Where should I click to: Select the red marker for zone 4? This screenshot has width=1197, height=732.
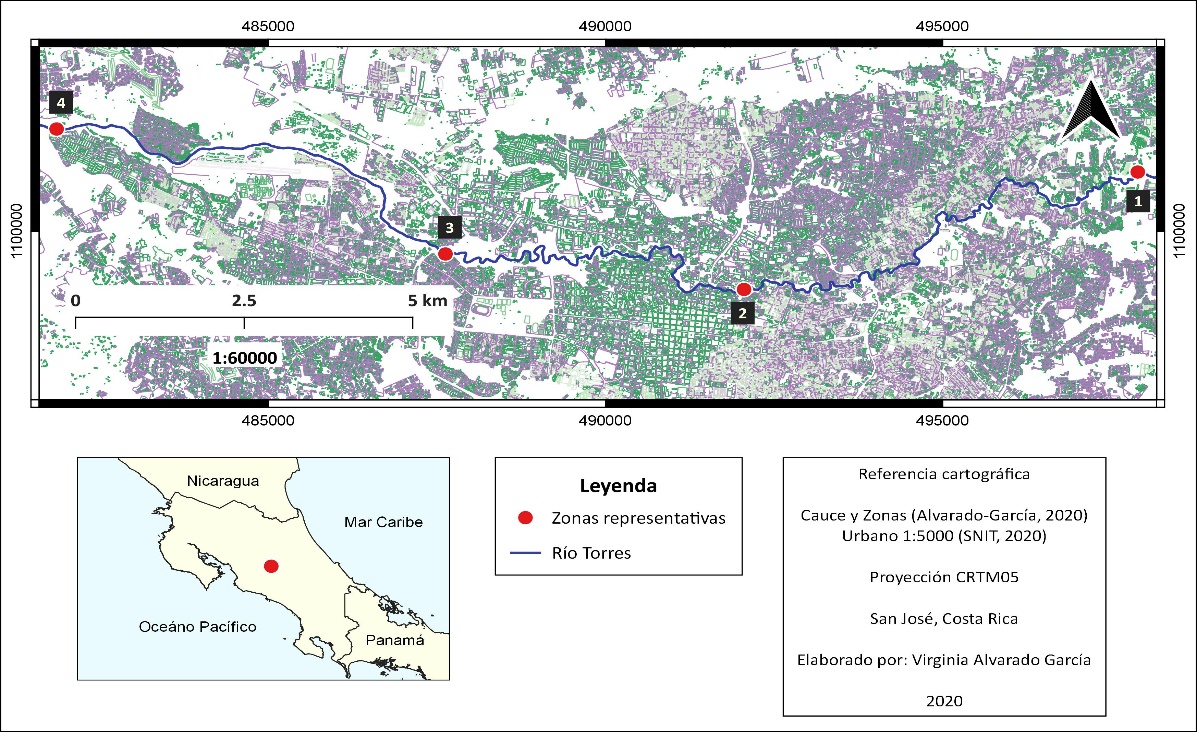click(57, 129)
